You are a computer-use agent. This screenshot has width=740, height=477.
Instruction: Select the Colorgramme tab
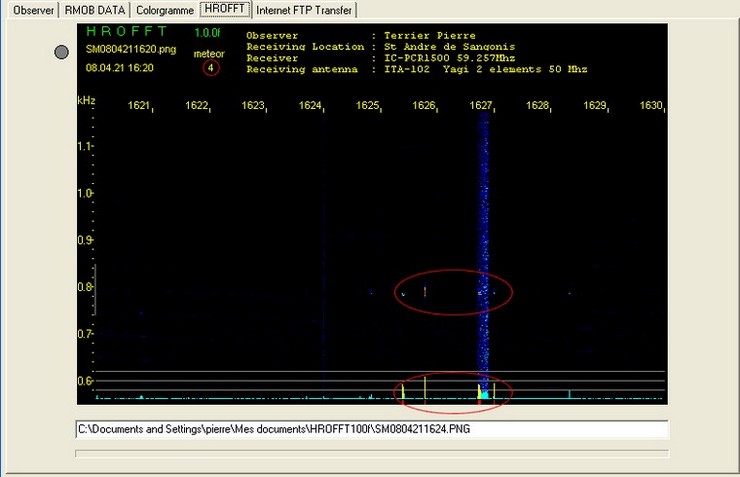click(x=165, y=10)
